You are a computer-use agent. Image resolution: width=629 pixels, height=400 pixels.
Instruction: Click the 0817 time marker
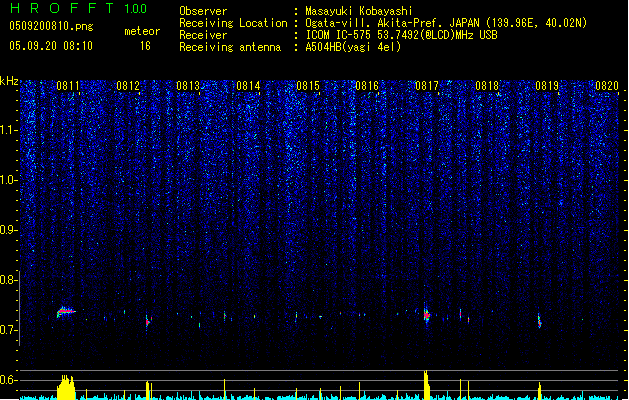click(427, 86)
